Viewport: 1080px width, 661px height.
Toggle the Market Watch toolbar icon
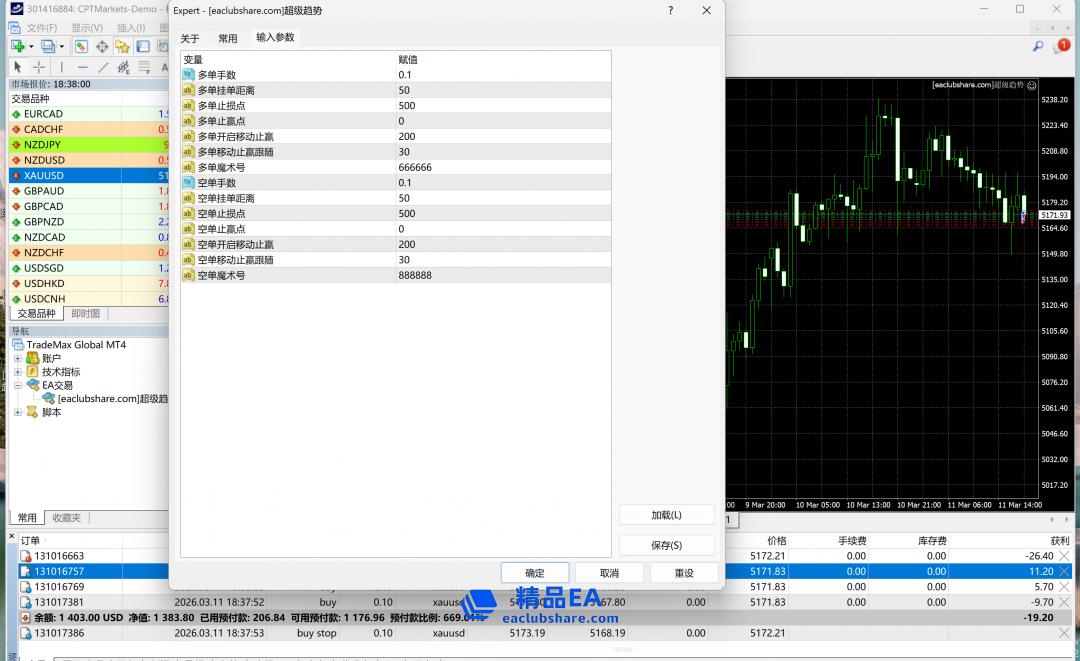[x=82, y=46]
